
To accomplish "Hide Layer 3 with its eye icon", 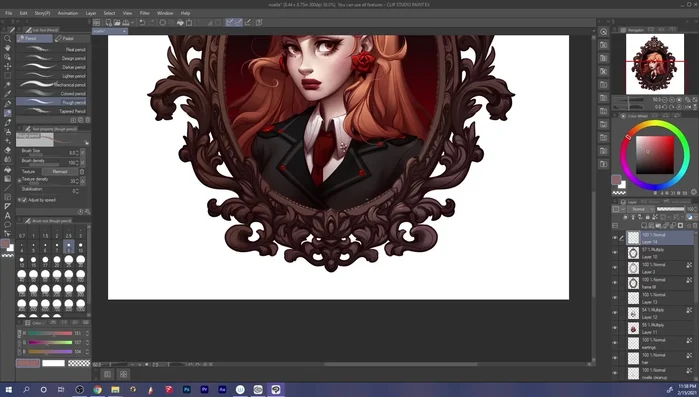I will point(615,268).
